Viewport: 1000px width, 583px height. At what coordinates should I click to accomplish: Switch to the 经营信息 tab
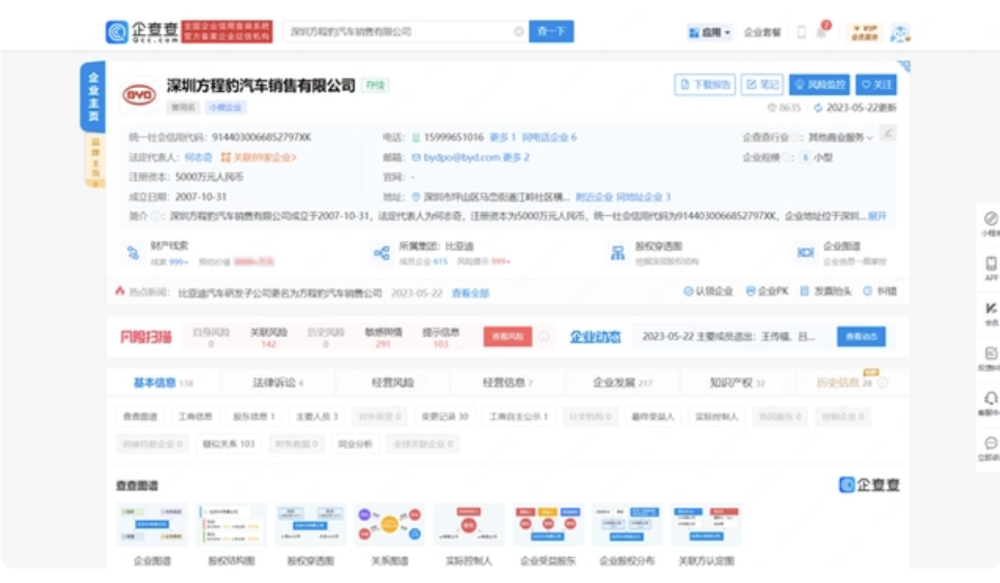(508, 383)
